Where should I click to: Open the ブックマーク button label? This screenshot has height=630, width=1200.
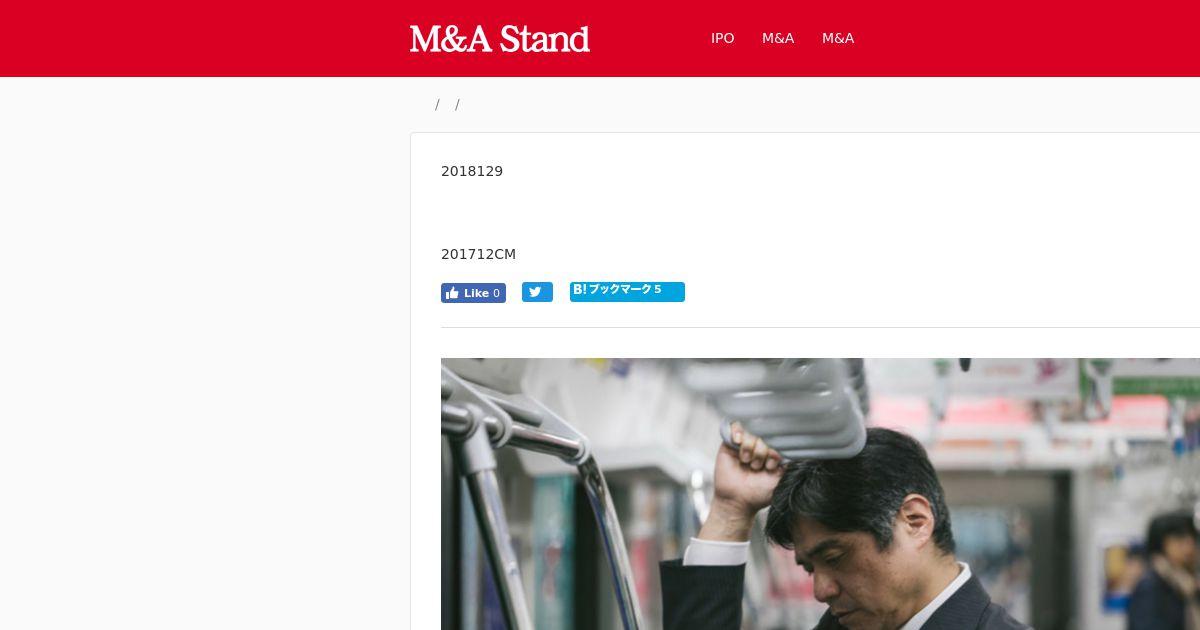pyautogui.click(x=620, y=290)
